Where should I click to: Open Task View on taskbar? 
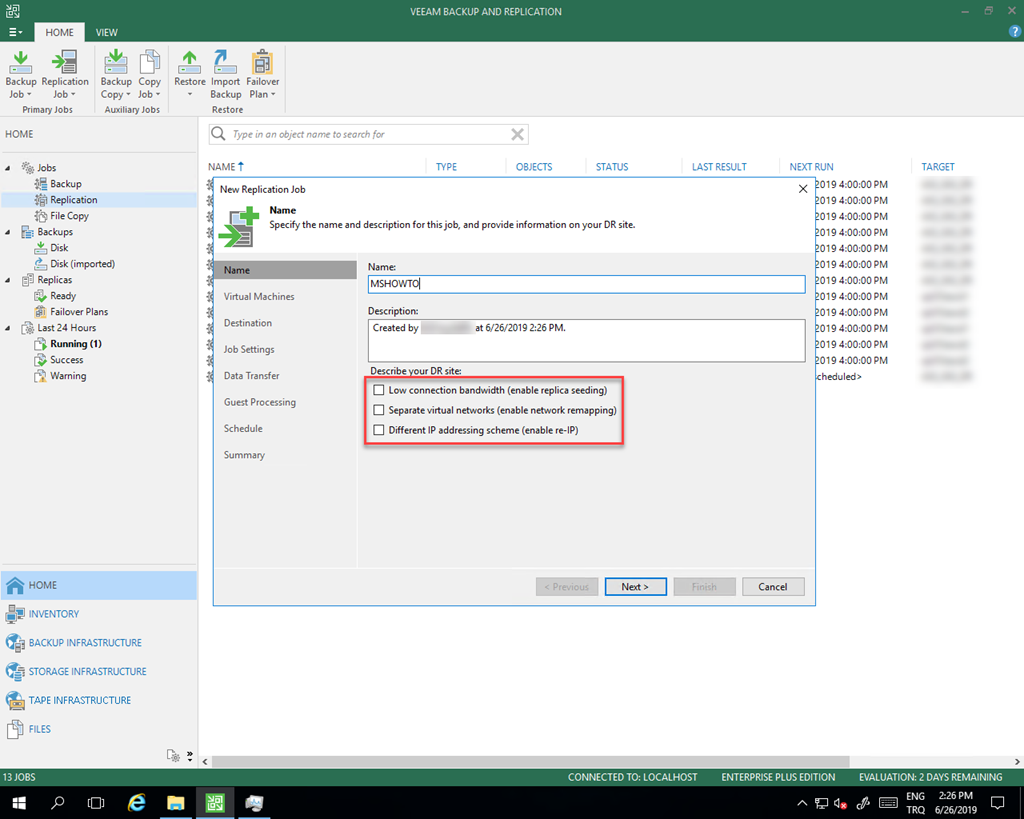click(96, 803)
